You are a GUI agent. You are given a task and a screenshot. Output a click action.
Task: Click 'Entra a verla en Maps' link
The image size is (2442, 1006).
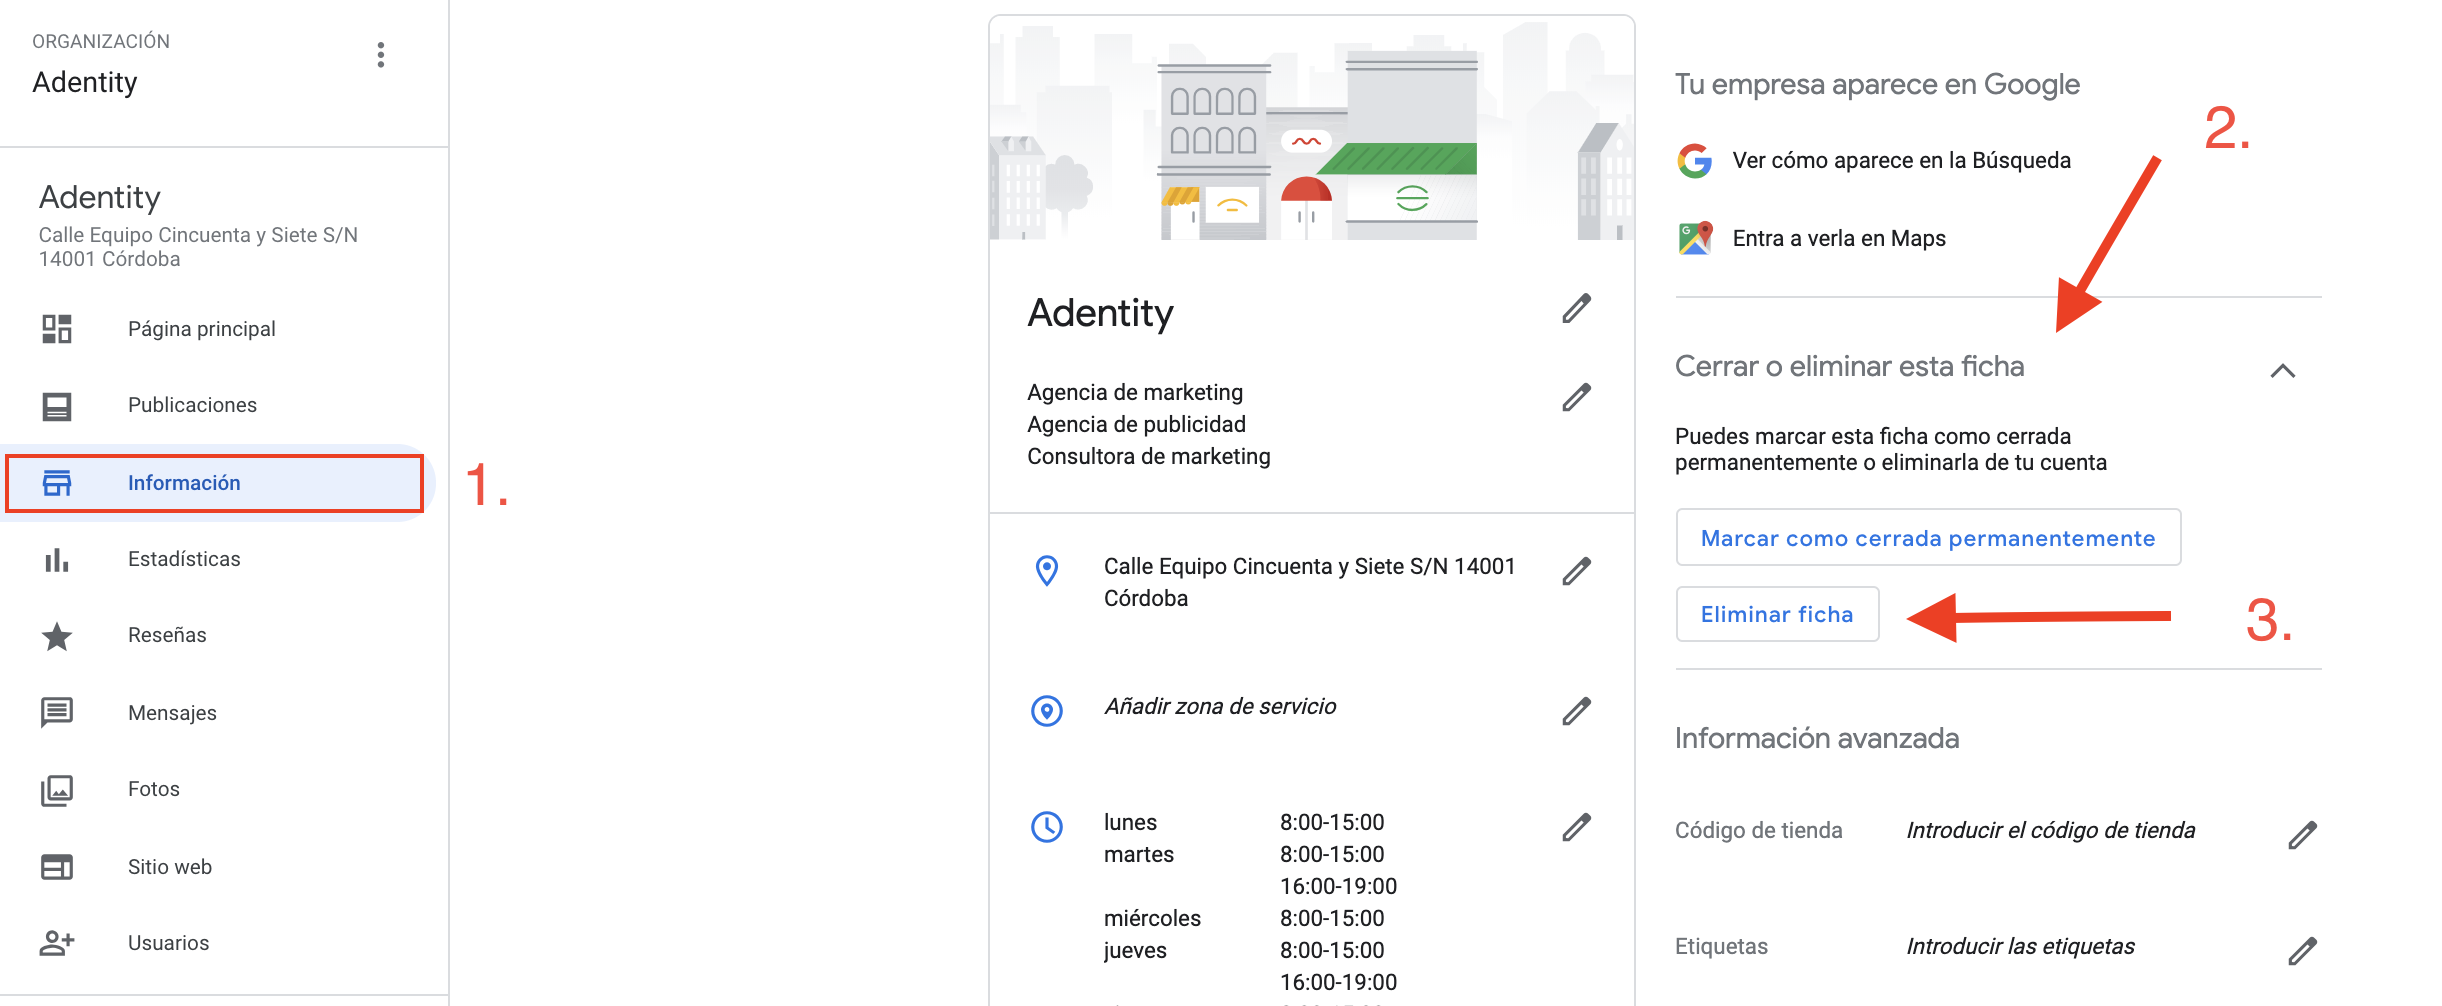coord(1838,239)
